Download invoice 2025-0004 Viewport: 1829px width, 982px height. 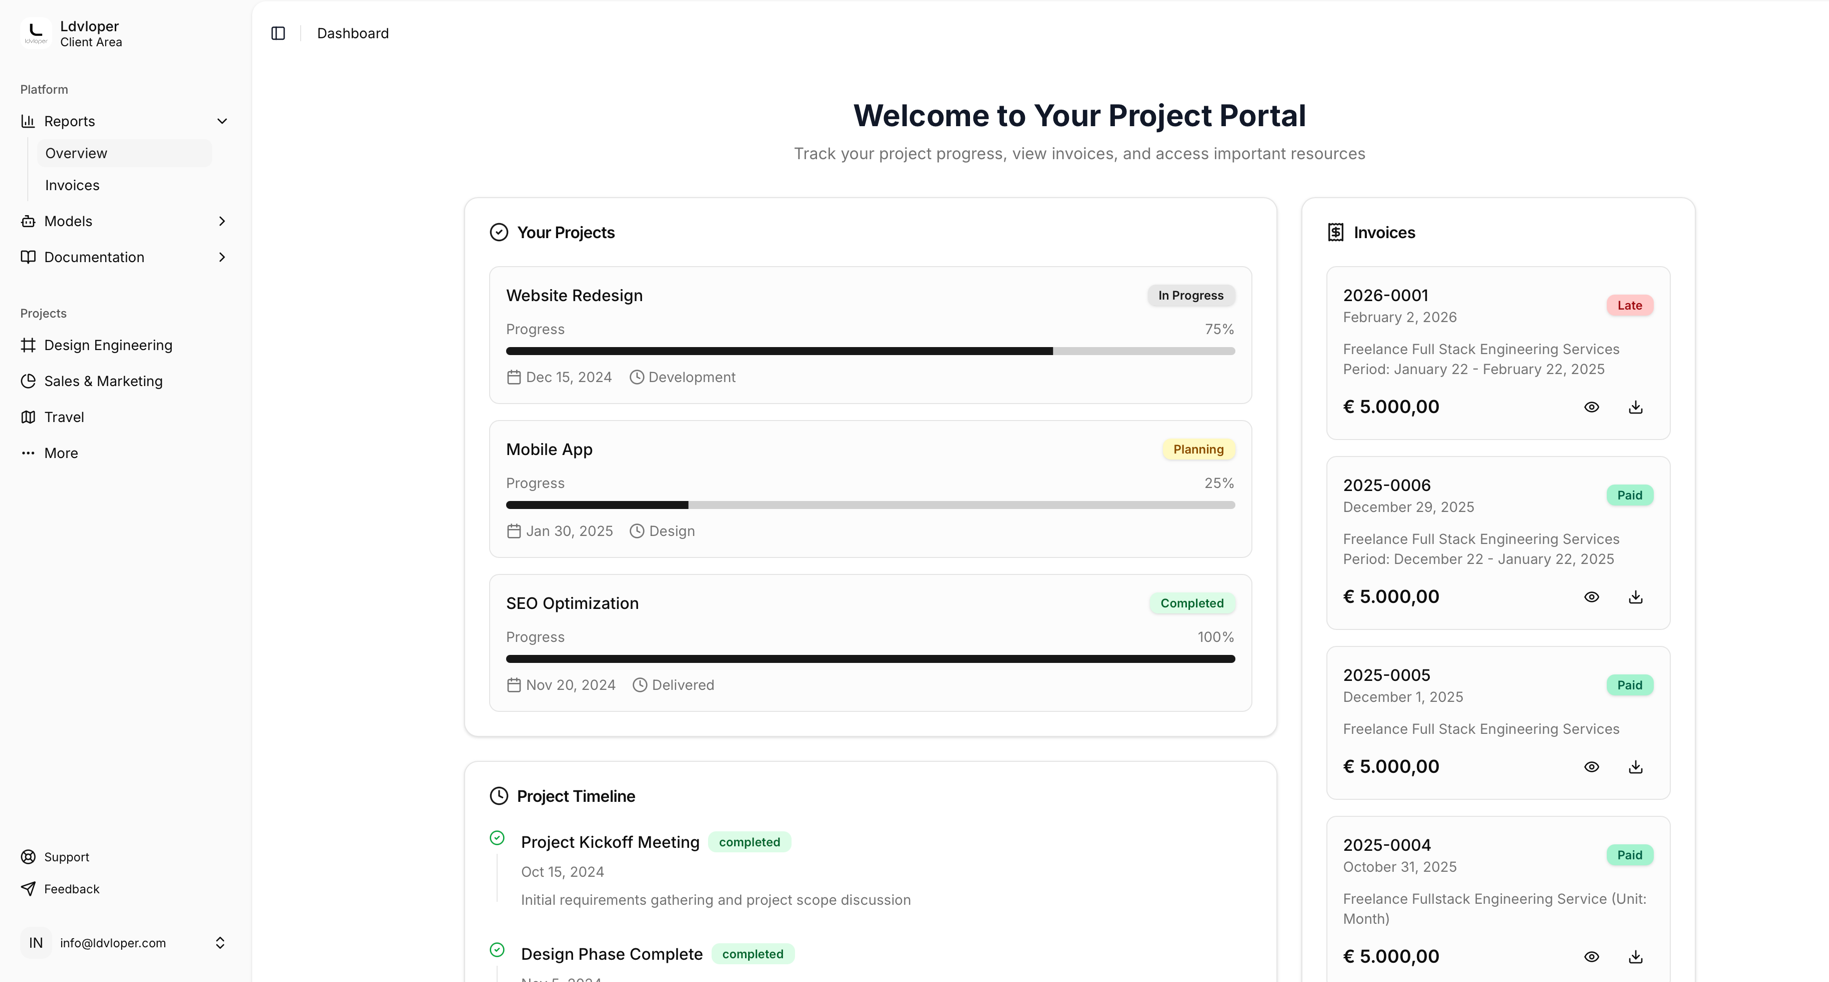pos(1635,957)
